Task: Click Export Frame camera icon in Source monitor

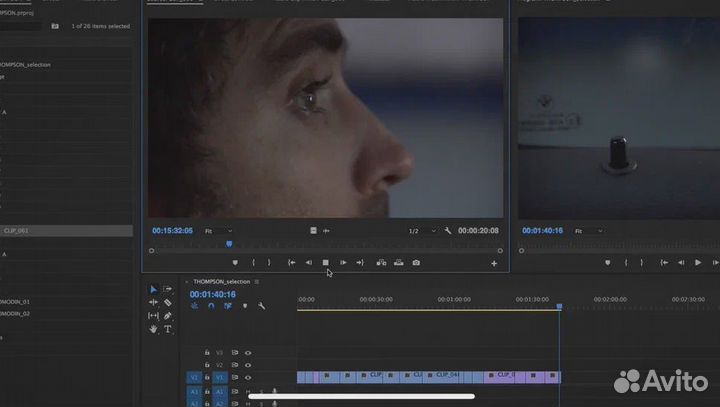Action: coord(416,263)
